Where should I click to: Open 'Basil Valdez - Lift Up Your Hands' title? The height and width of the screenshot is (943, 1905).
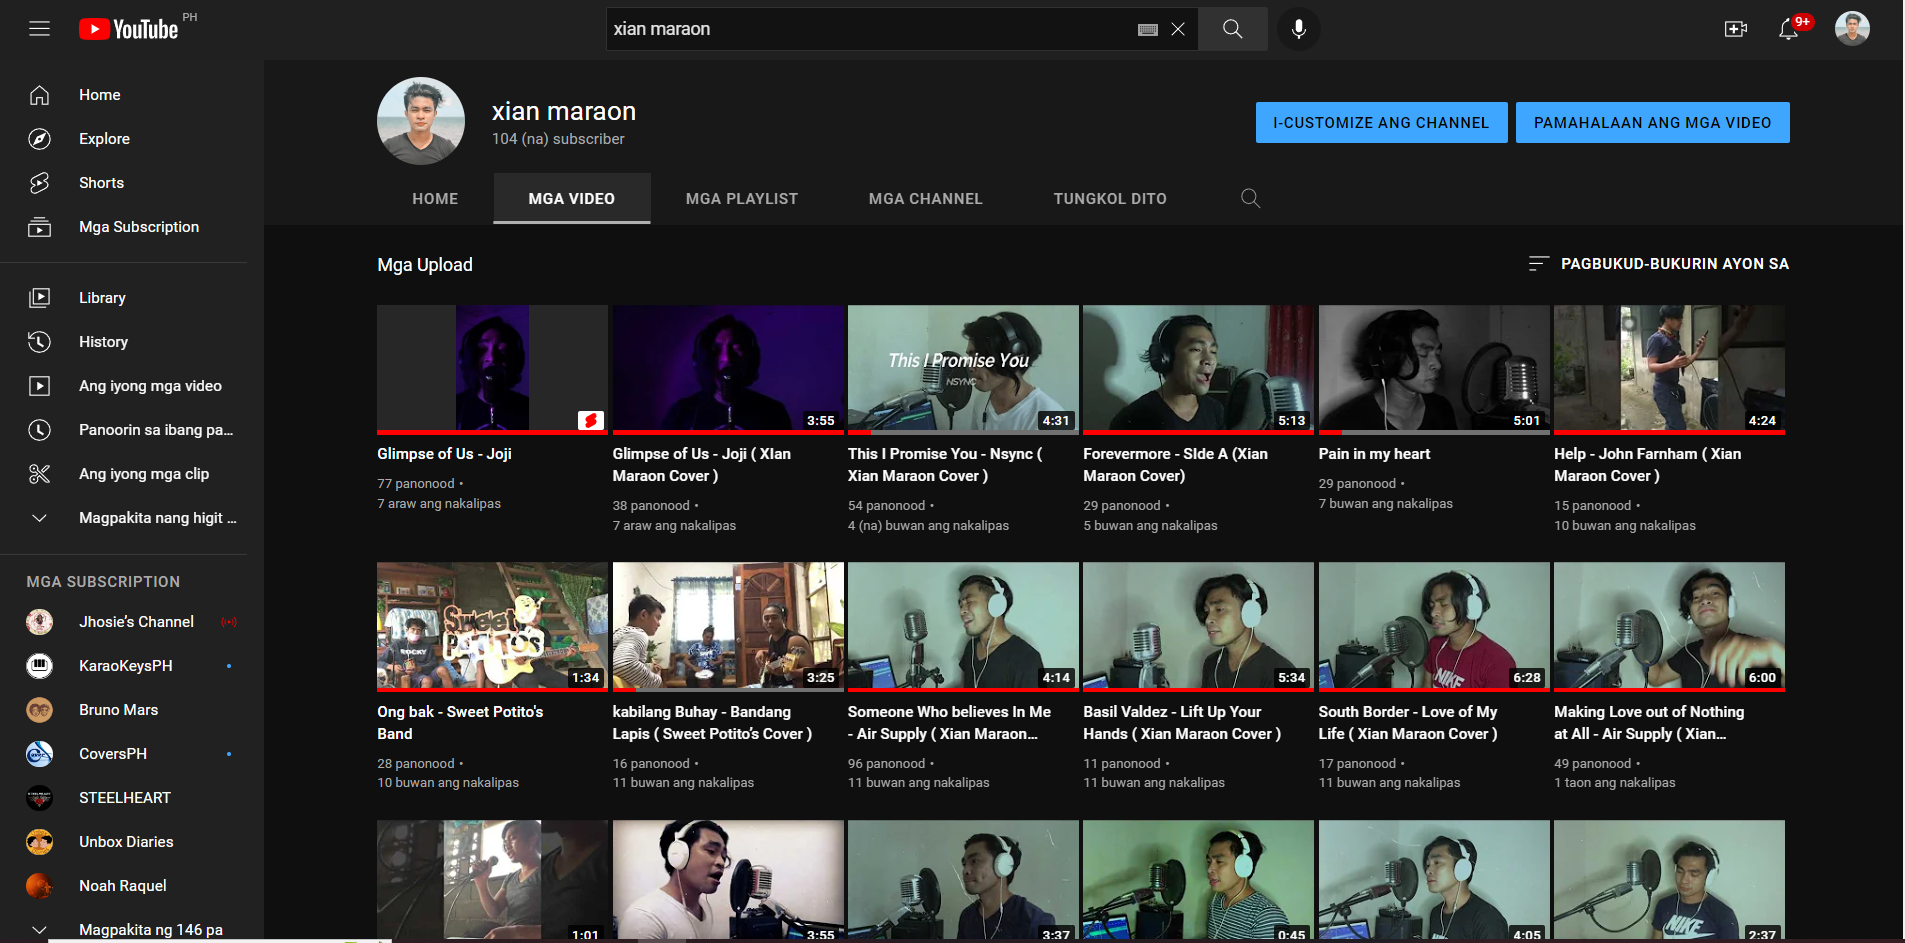[x=1182, y=723]
